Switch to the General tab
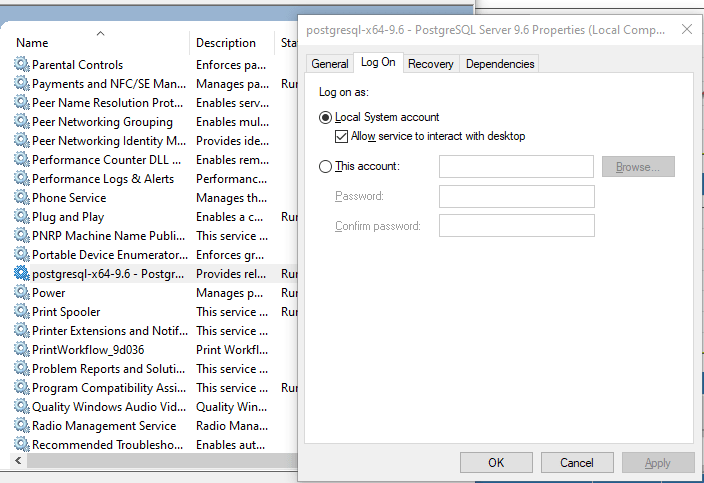This screenshot has height=483, width=704. (x=329, y=64)
